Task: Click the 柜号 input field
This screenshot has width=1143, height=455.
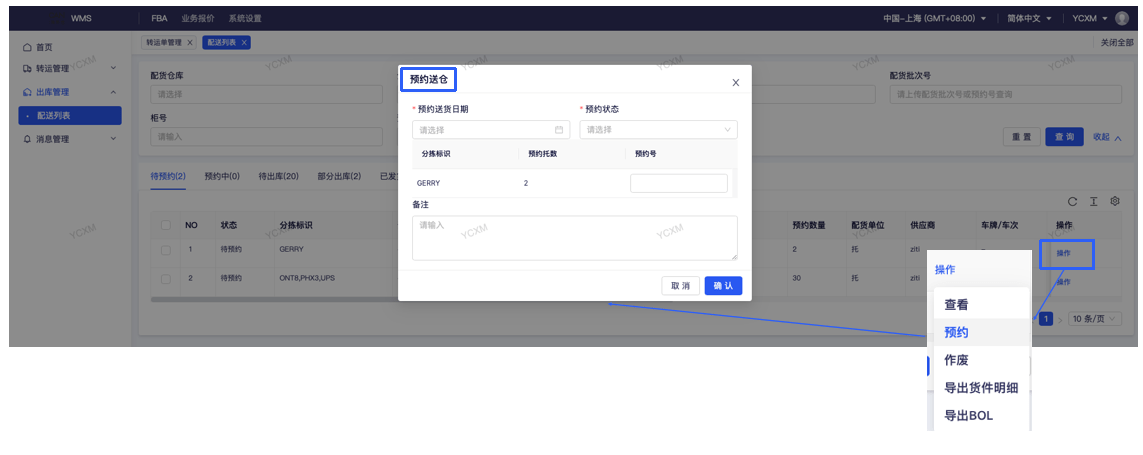Action: 266,136
